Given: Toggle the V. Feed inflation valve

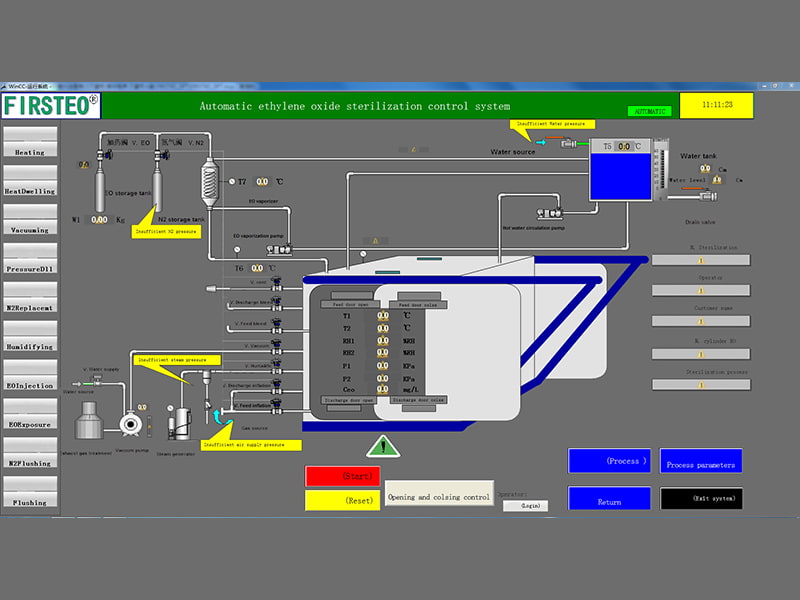Looking at the screenshot, I should click(x=277, y=406).
